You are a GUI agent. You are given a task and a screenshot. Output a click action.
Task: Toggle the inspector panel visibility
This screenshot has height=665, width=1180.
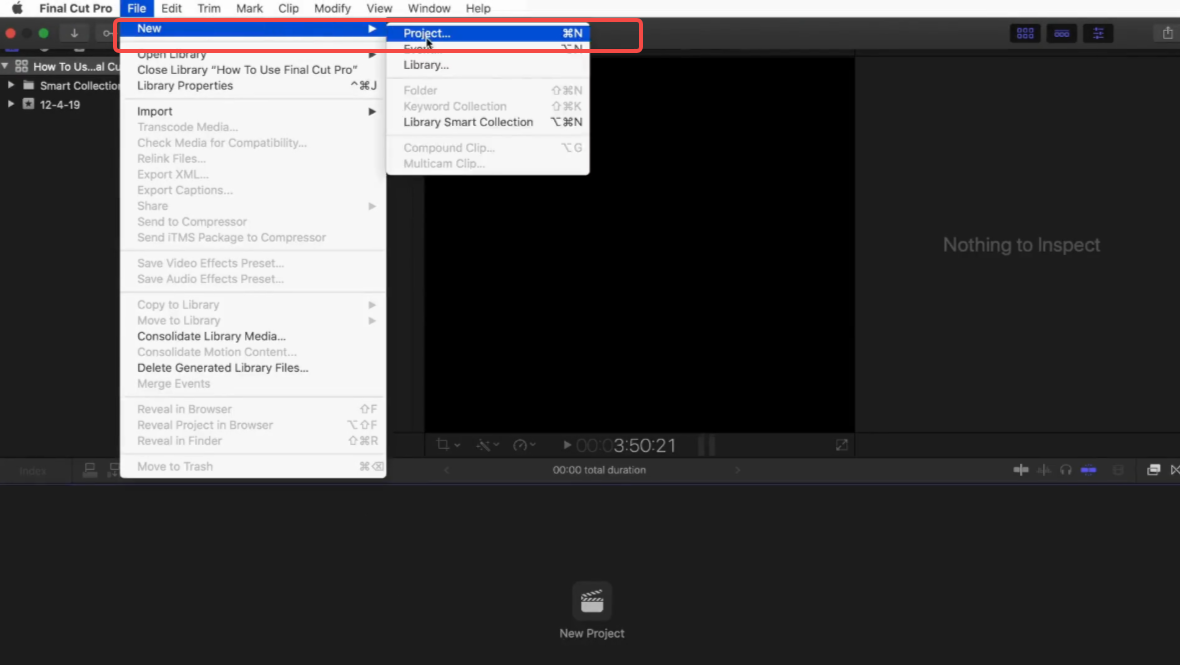1098,33
